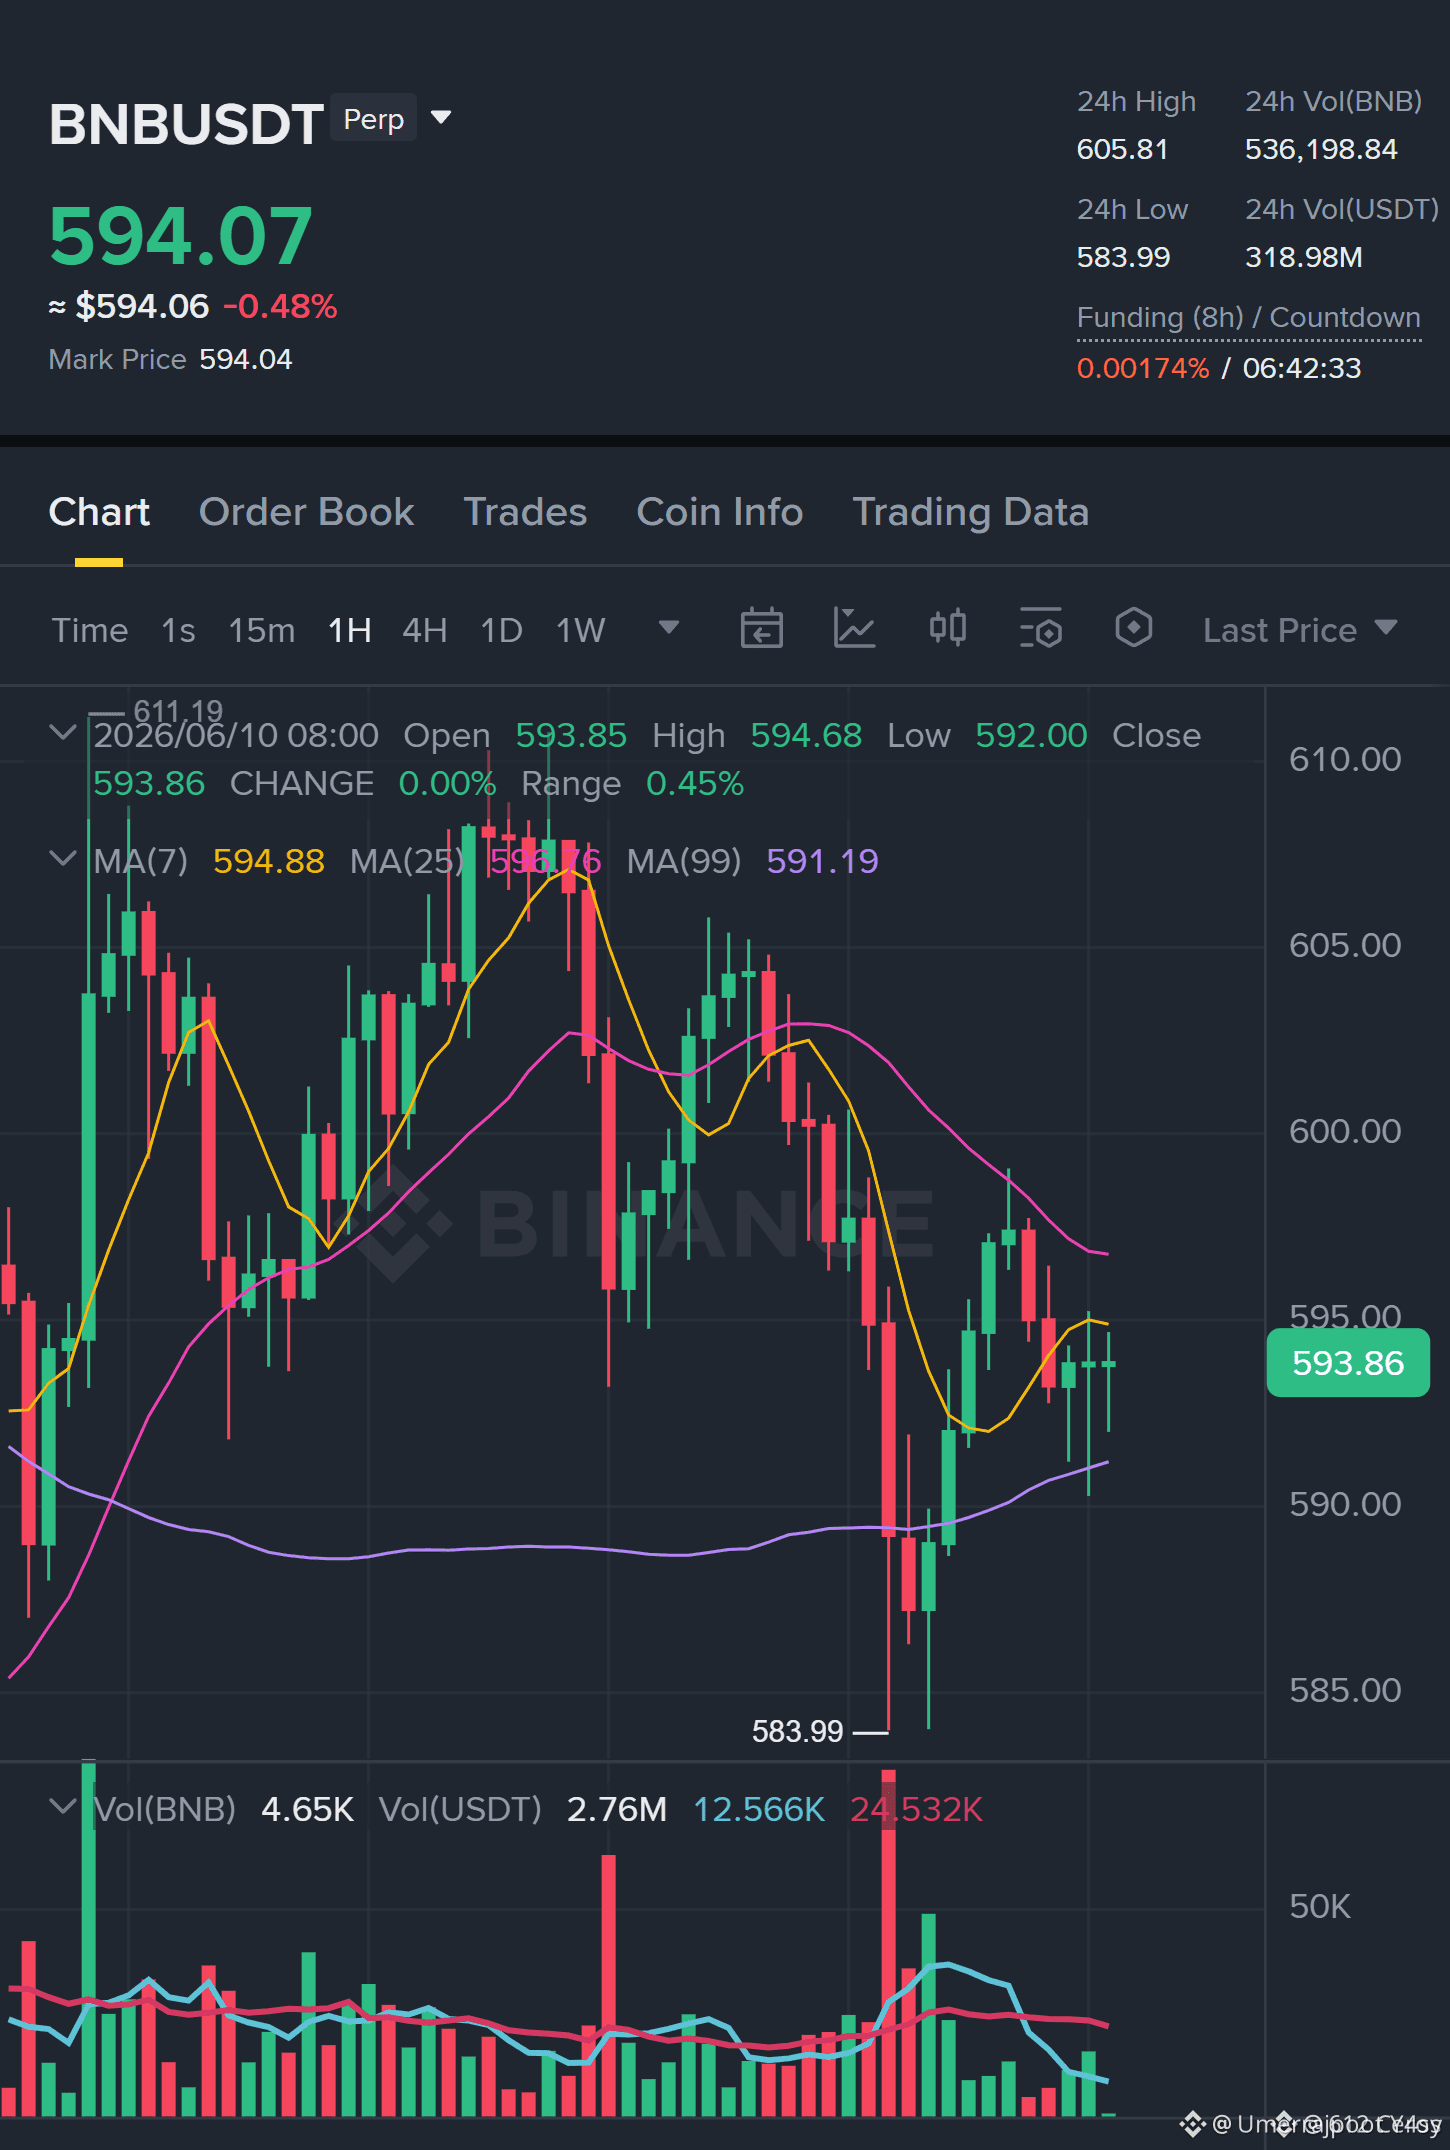The width and height of the screenshot is (1450, 2150).
Task: Tap the Range 0.45% value
Action: (695, 784)
